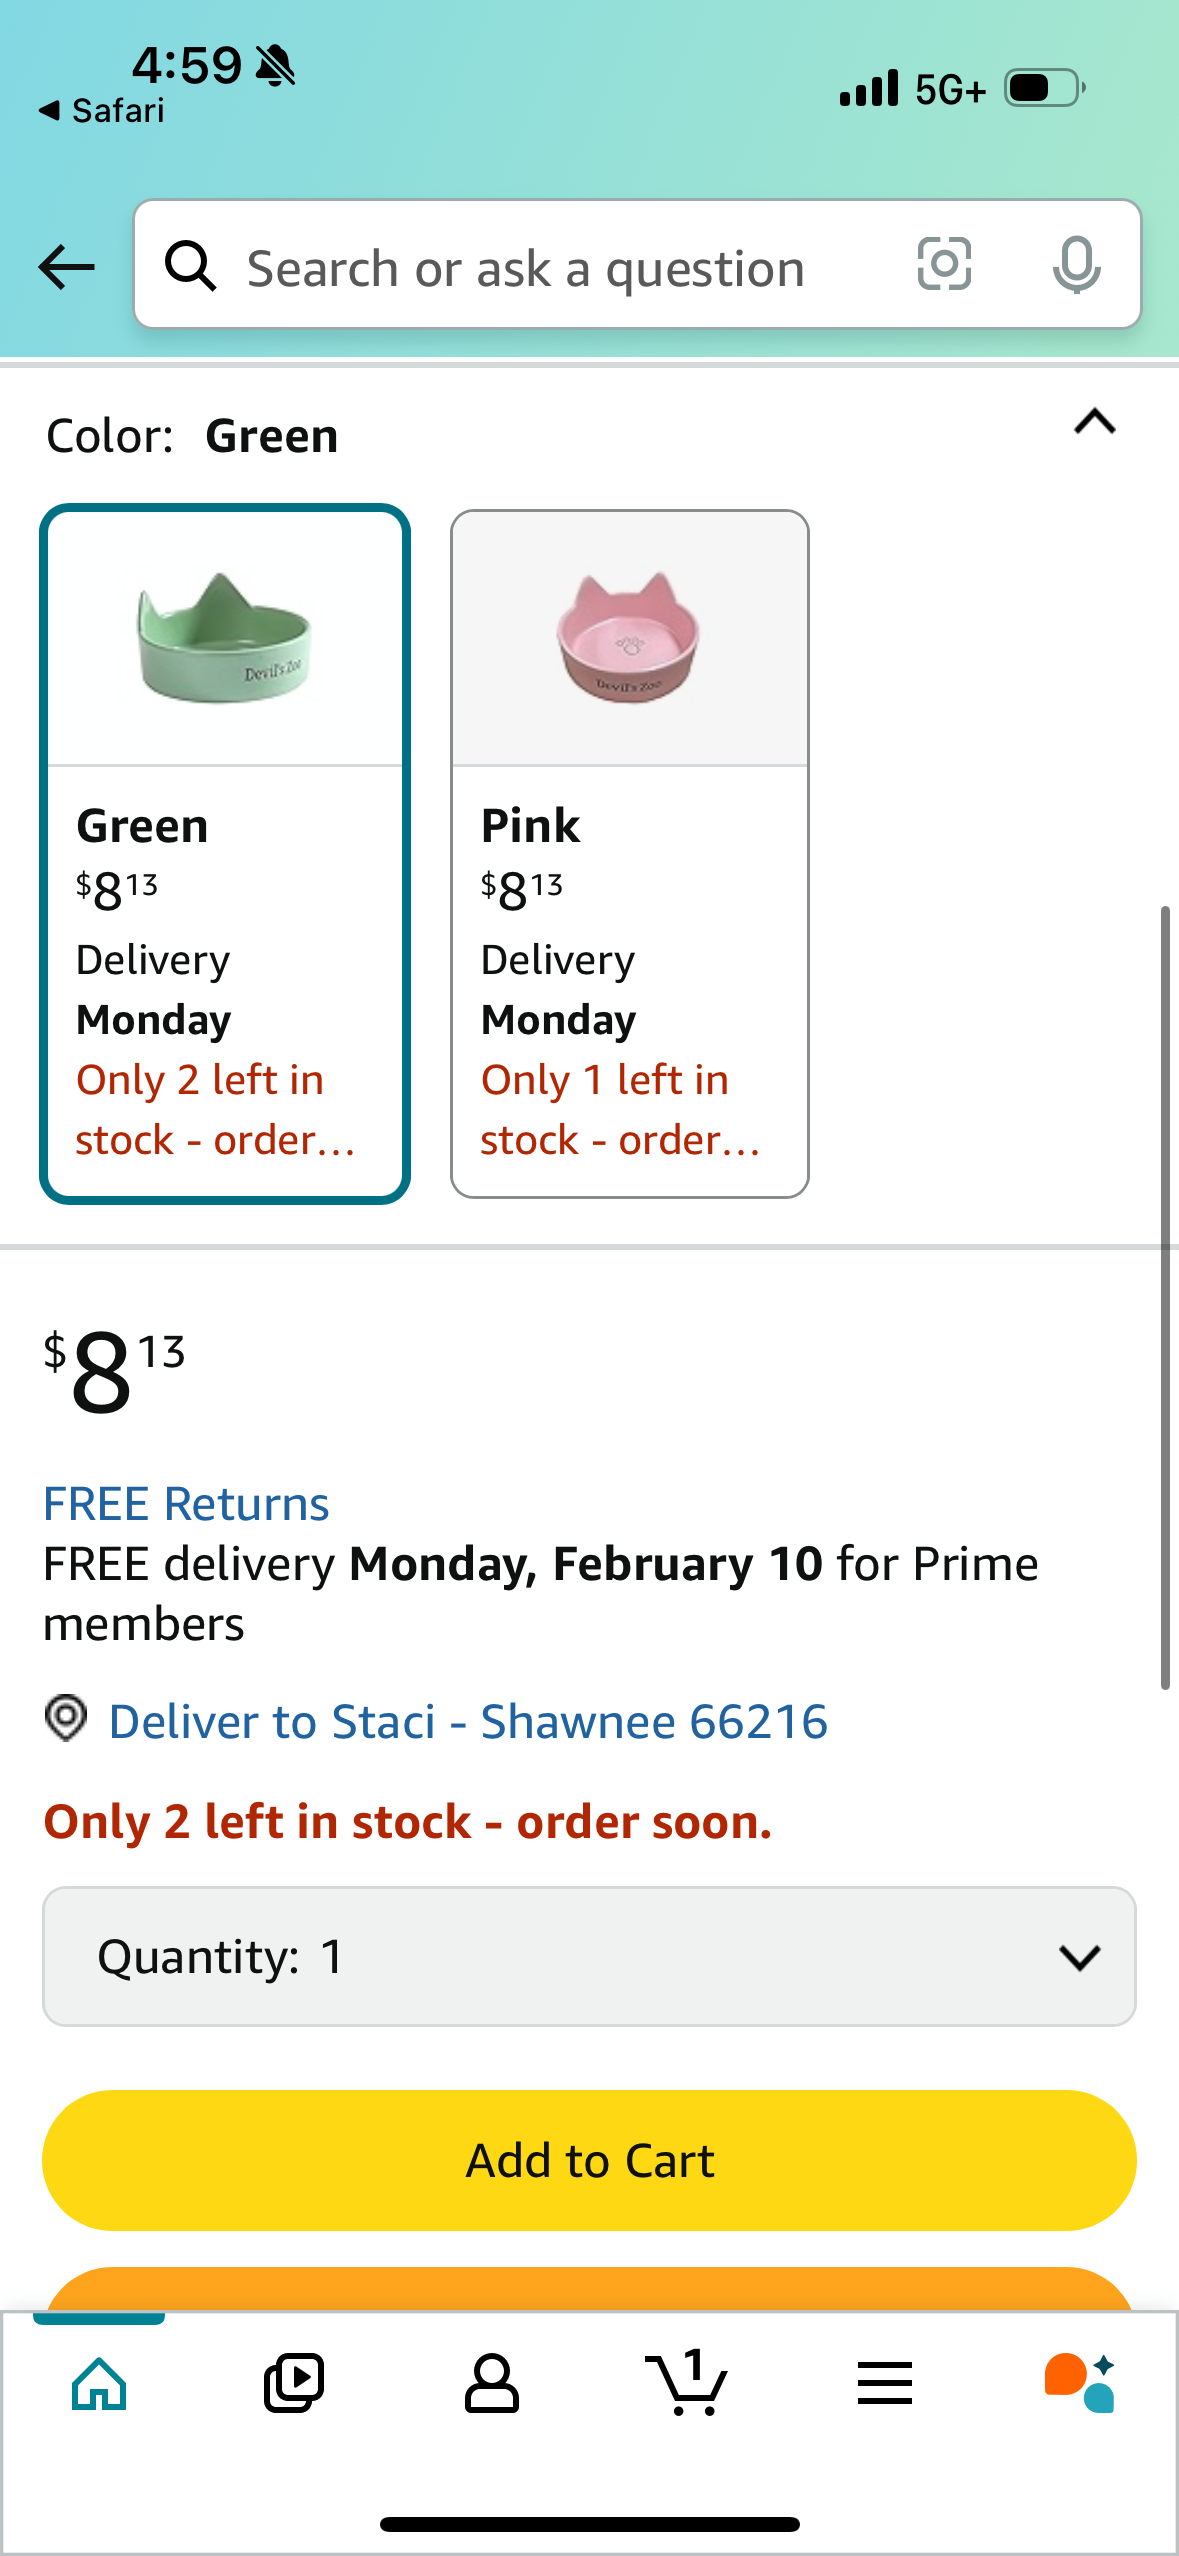The width and height of the screenshot is (1179, 2556).
Task: Tap the back arrow icon
Action: (66, 267)
